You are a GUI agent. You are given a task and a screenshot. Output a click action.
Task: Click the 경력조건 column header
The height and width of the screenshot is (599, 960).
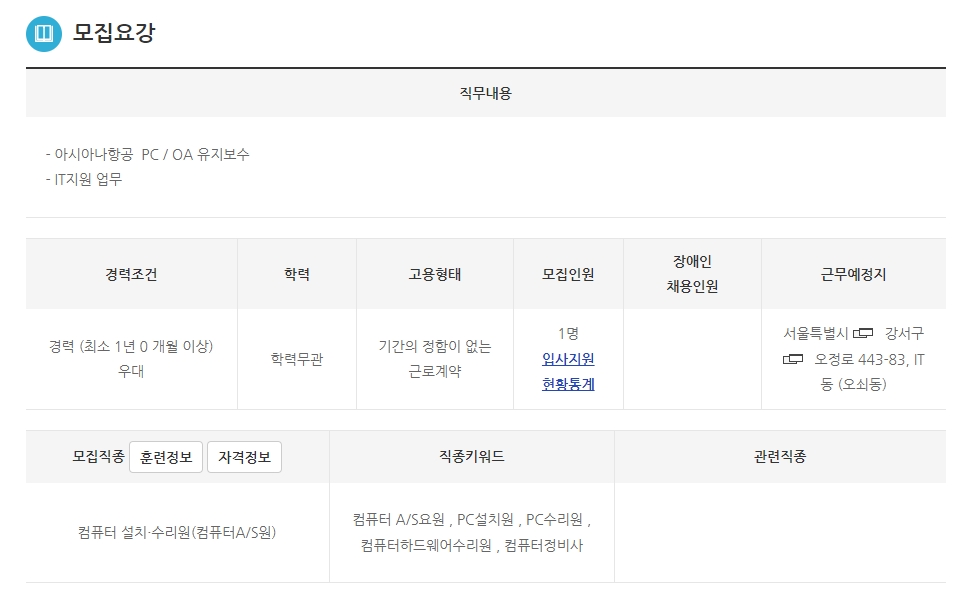click(x=130, y=272)
